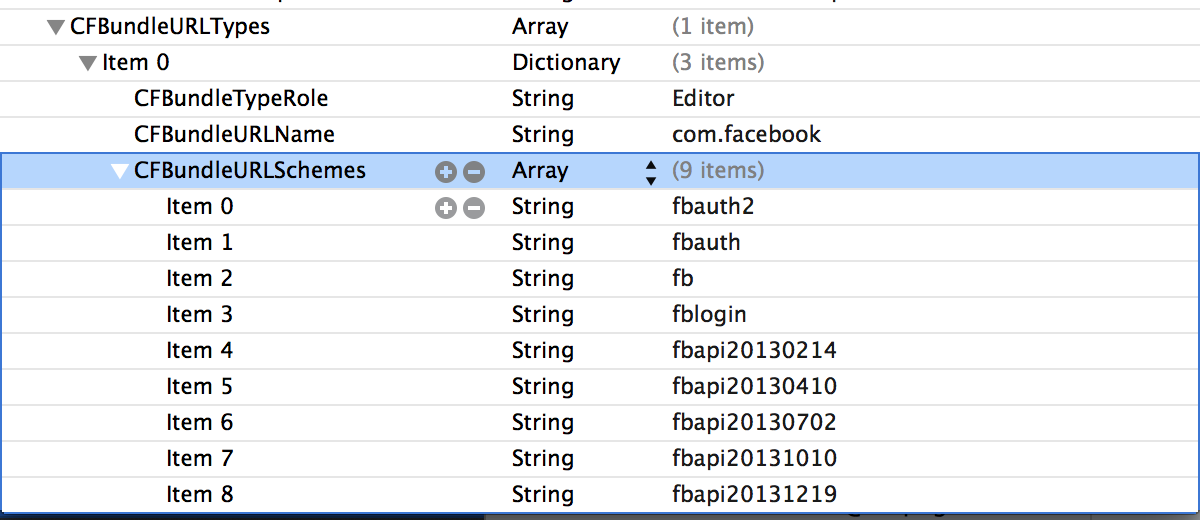This screenshot has height=520, width=1200.
Task: Select the fbauth value
Action: click(706, 242)
